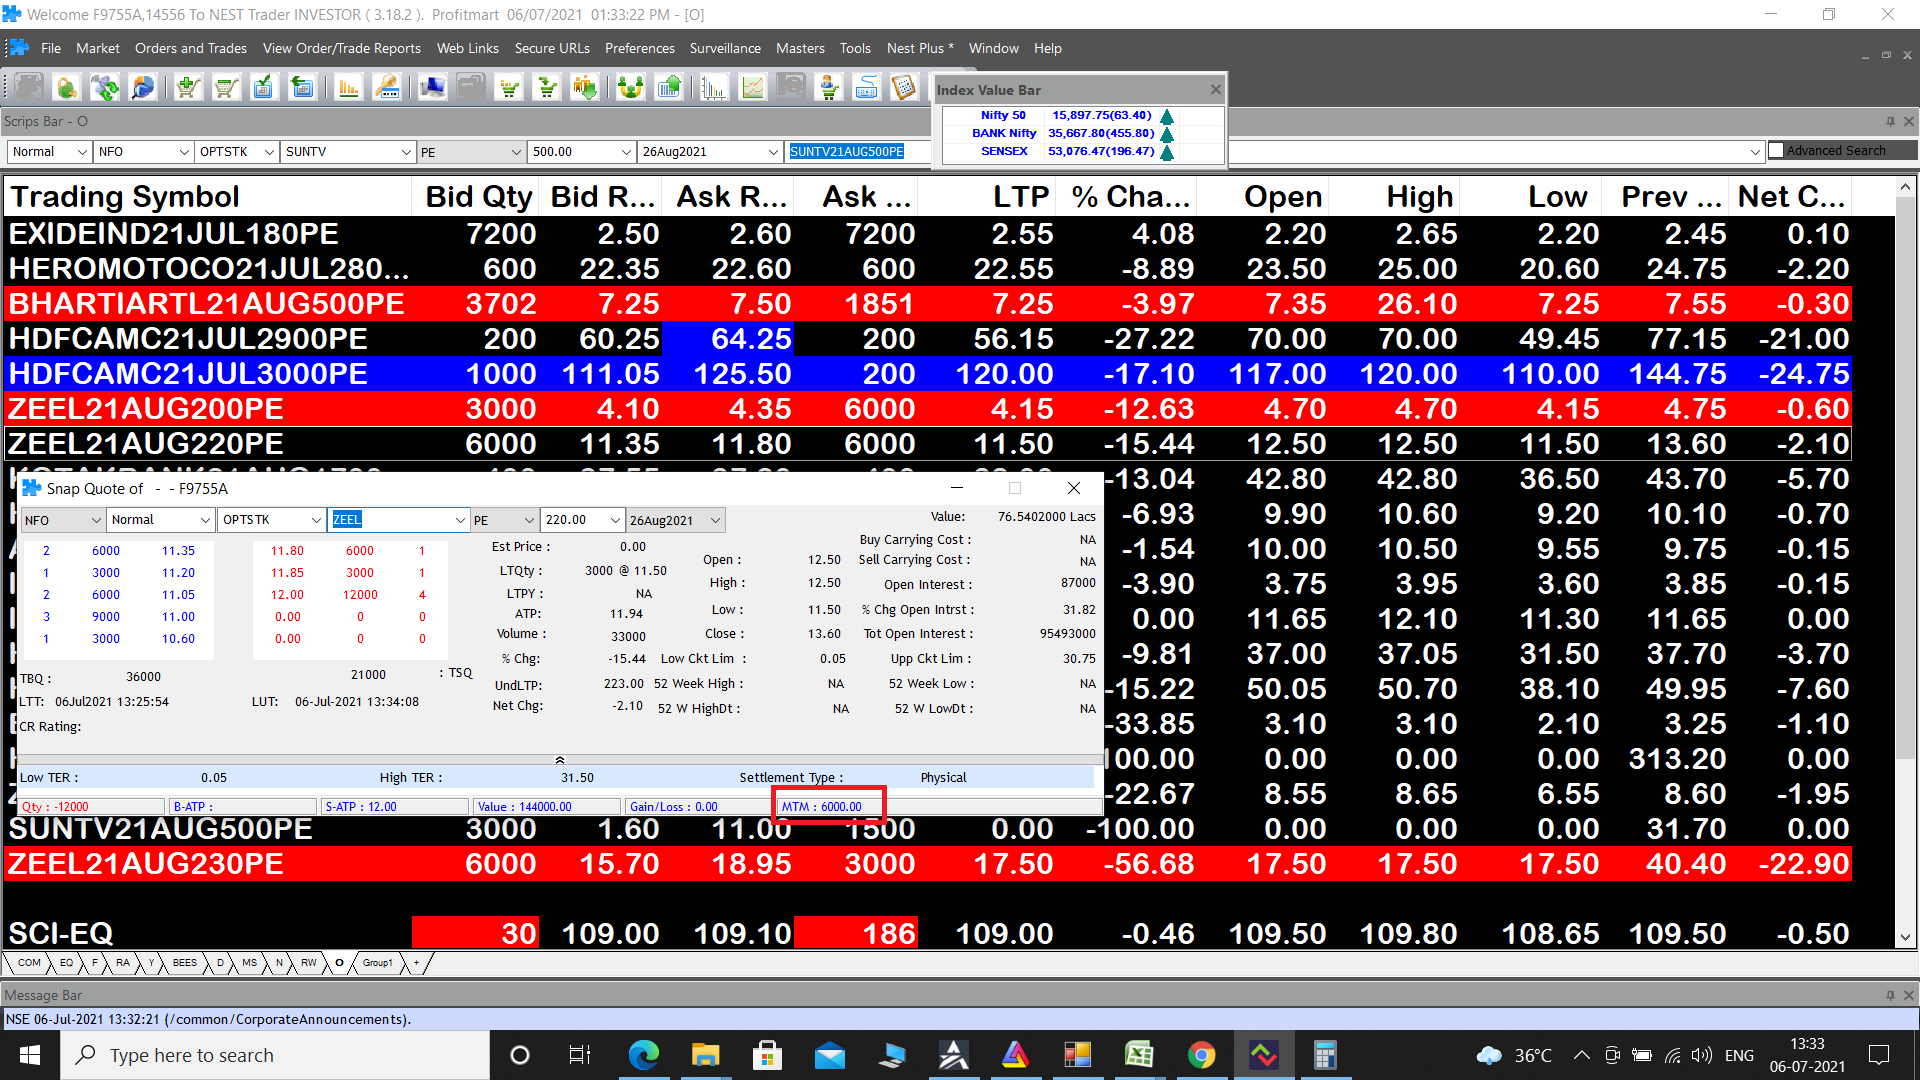This screenshot has width=1920, height=1080.
Task: Open buy order entry cart with plus icon
Action: (x=188, y=88)
